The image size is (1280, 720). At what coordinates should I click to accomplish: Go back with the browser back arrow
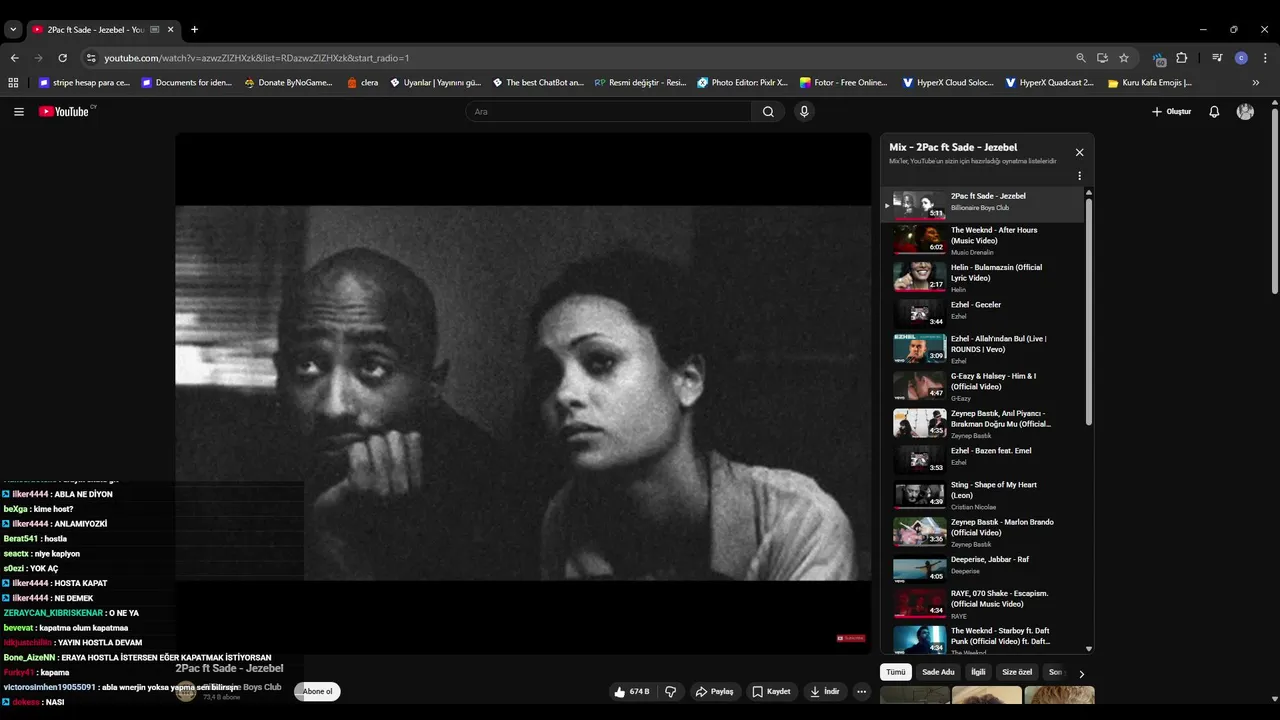[x=14, y=58]
